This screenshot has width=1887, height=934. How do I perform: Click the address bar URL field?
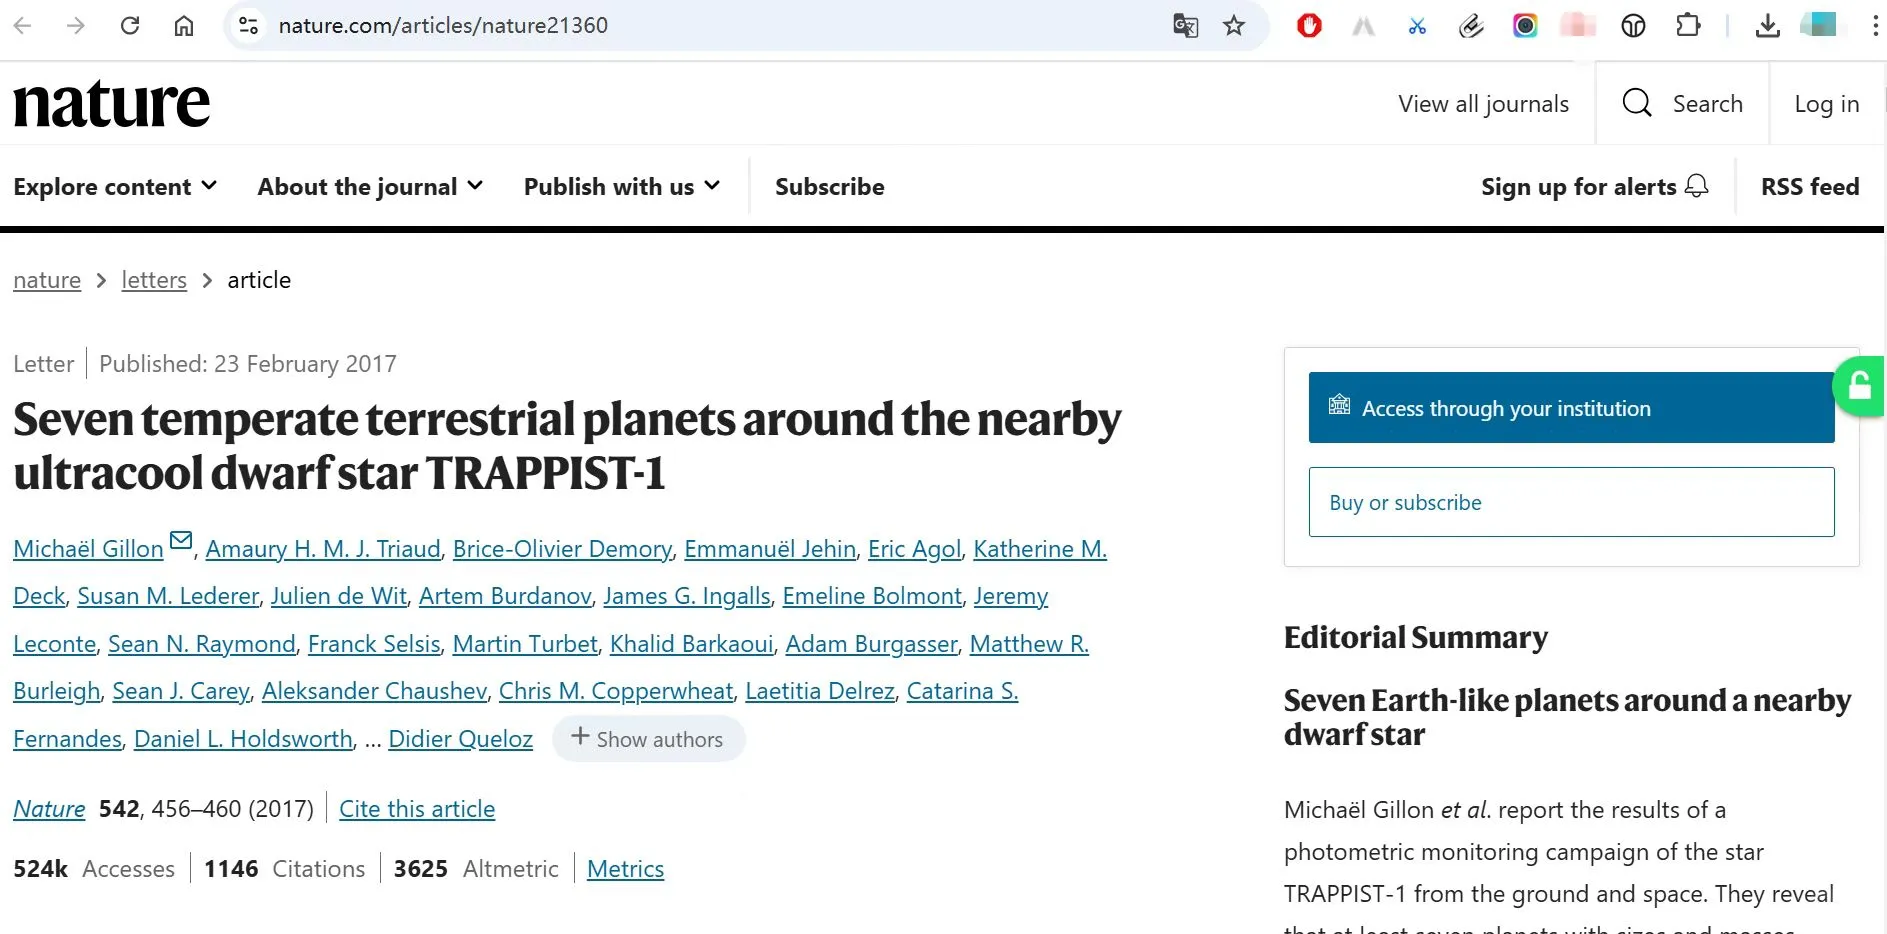click(x=700, y=25)
